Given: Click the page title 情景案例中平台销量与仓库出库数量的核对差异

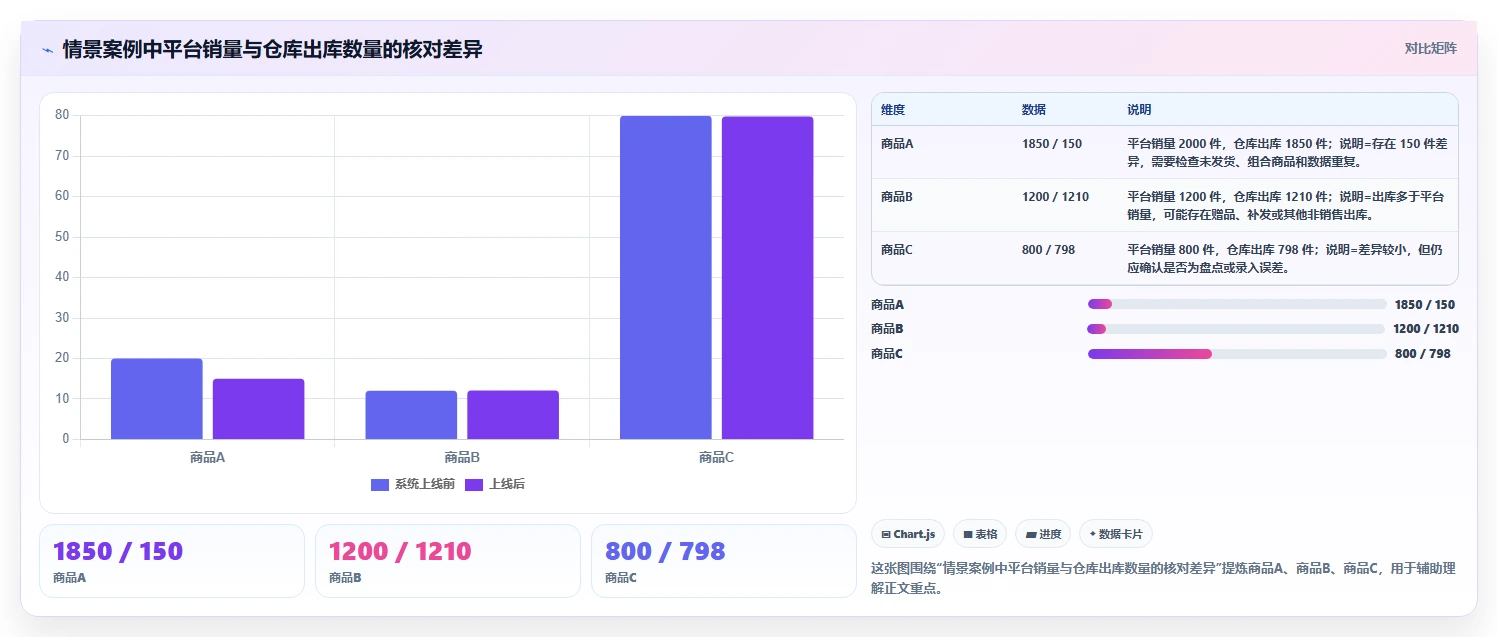Looking at the screenshot, I should tap(273, 49).
